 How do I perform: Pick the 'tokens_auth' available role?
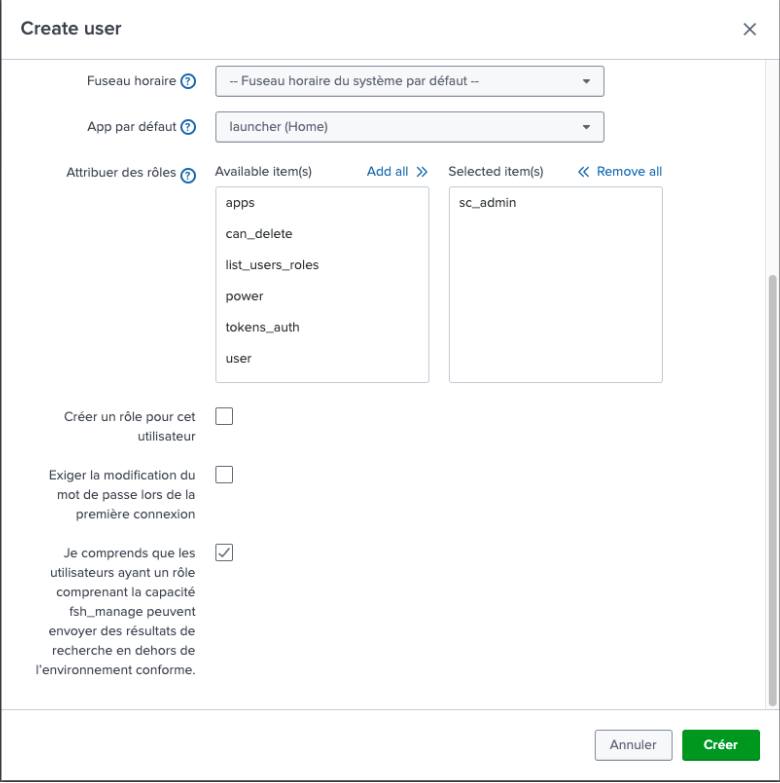click(x=262, y=327)
